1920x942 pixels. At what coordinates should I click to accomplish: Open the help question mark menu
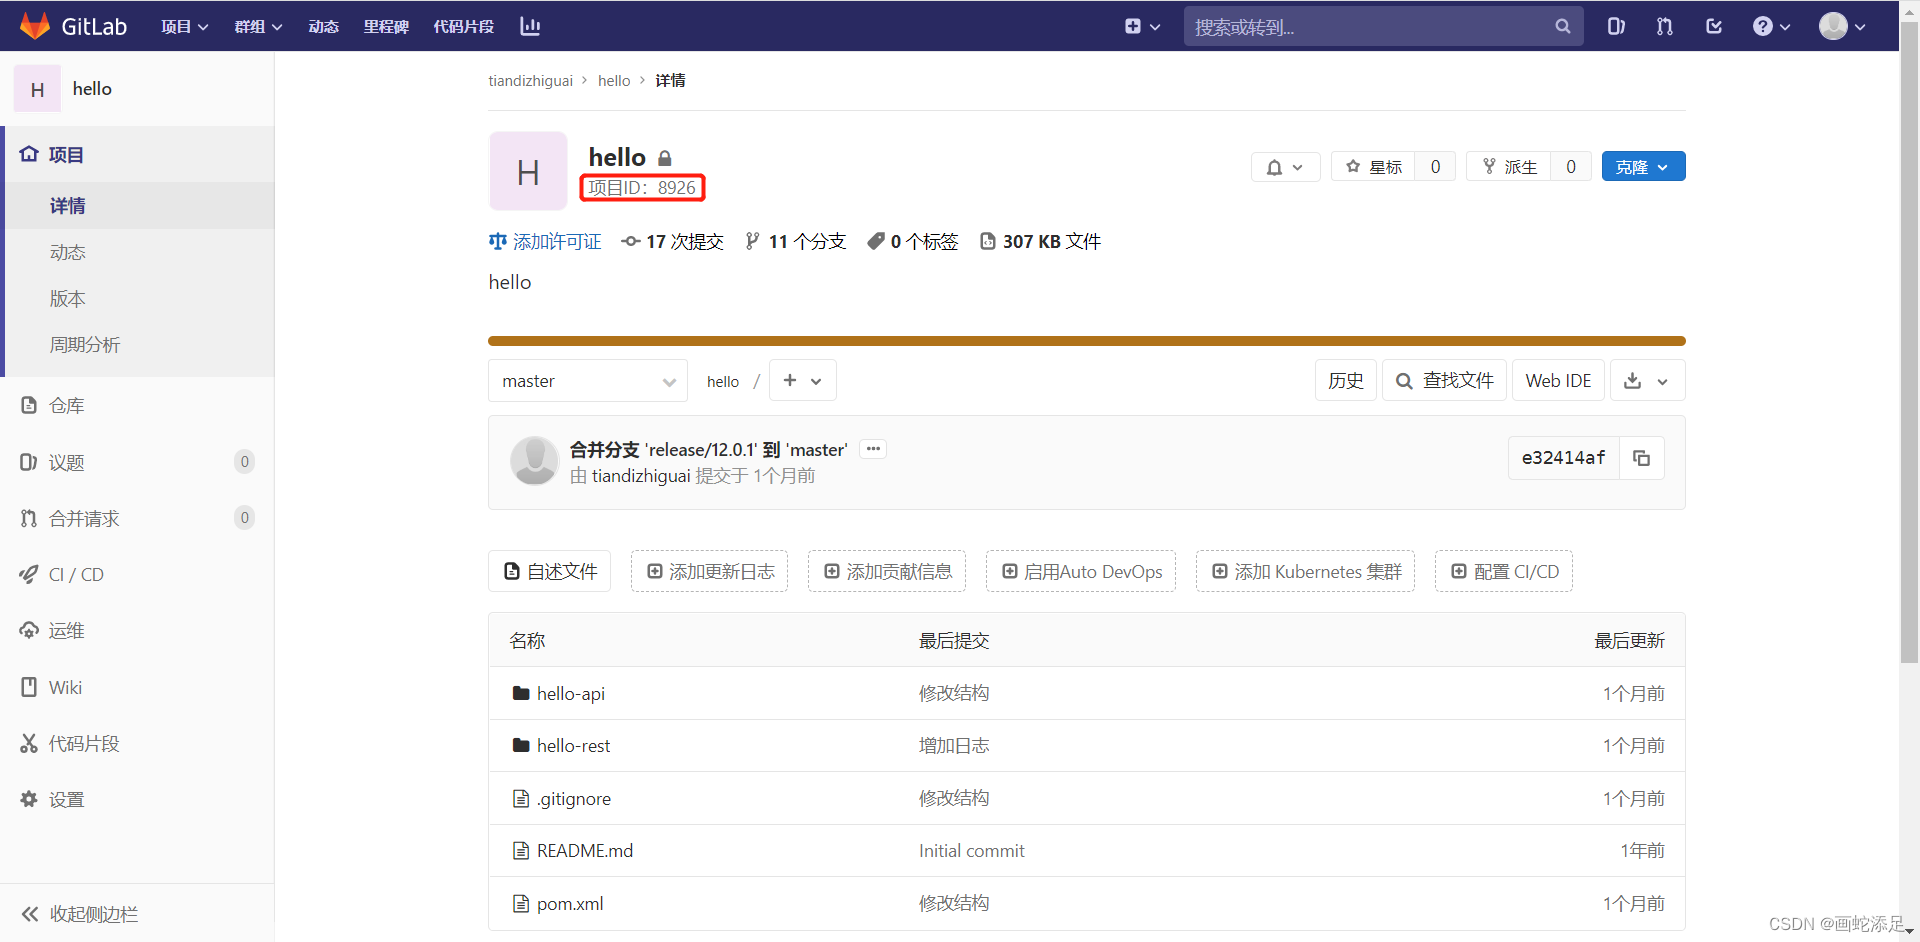[x=1771, y=26]
